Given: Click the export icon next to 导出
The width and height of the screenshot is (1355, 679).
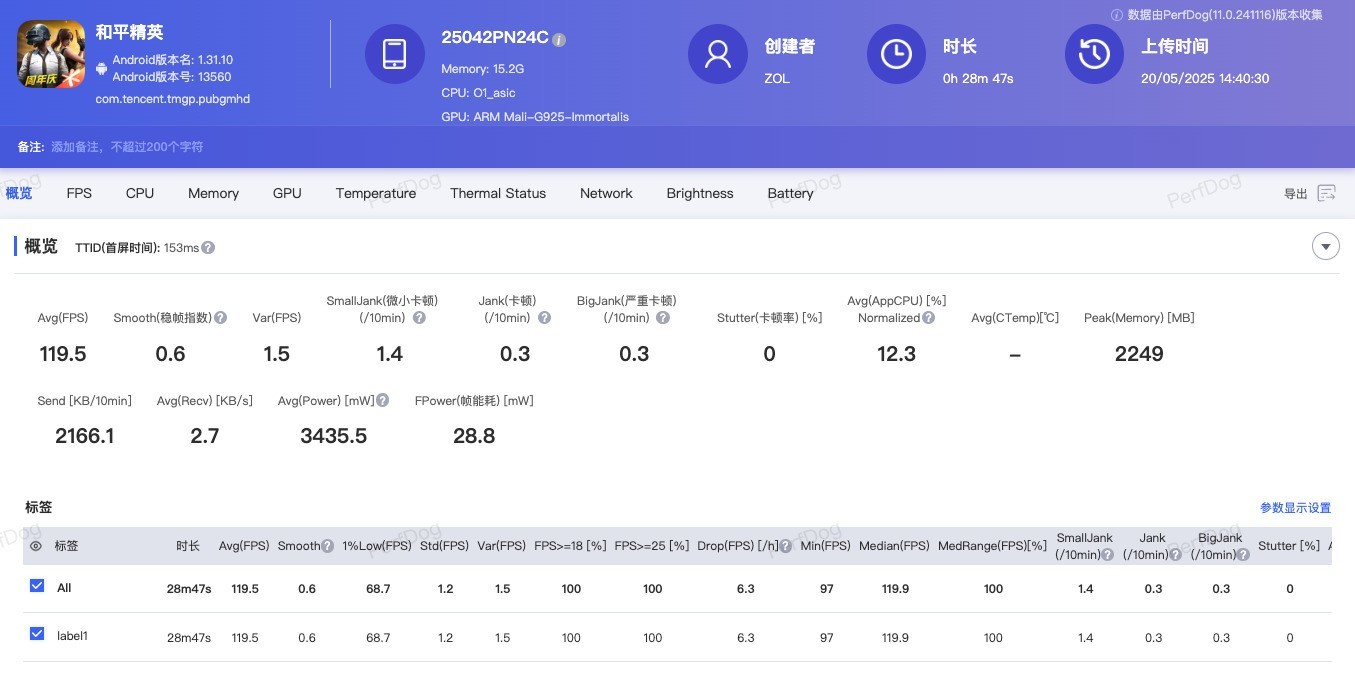Looking at the screenshot, I should click(x=1326, y=193).
